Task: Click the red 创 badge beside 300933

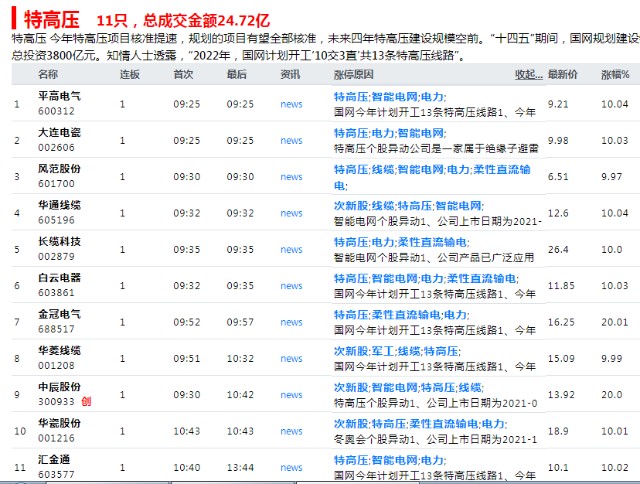Action: [86, 402]
